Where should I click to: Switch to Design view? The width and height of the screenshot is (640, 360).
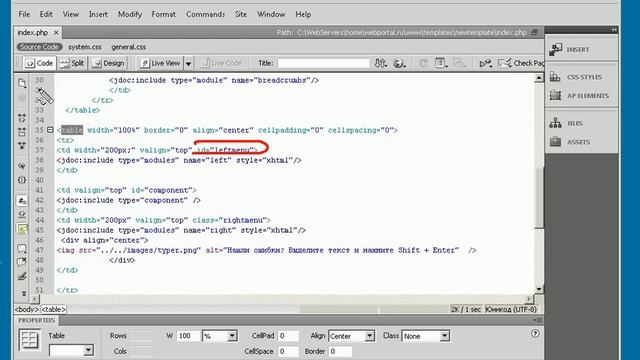tap(109, 63)
